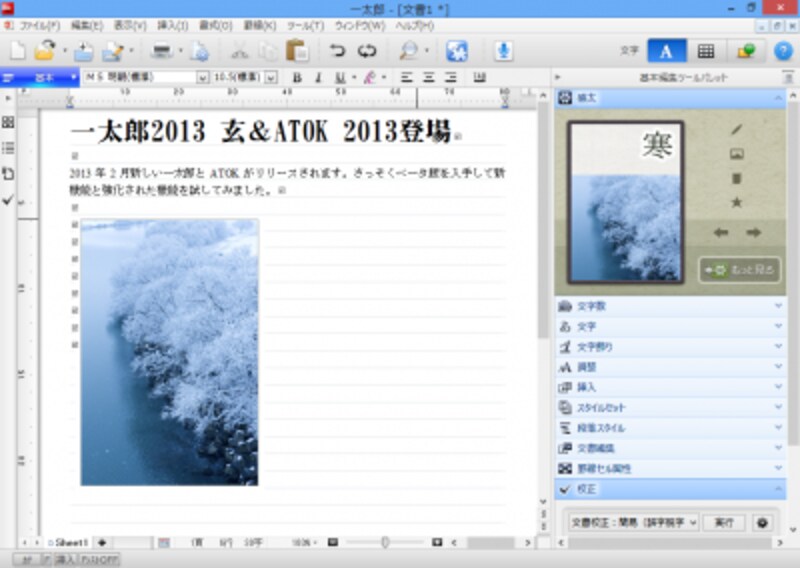
Task: Toggle the 文字 A mode button
Action: pyautogui.click(x=666, y=51)
